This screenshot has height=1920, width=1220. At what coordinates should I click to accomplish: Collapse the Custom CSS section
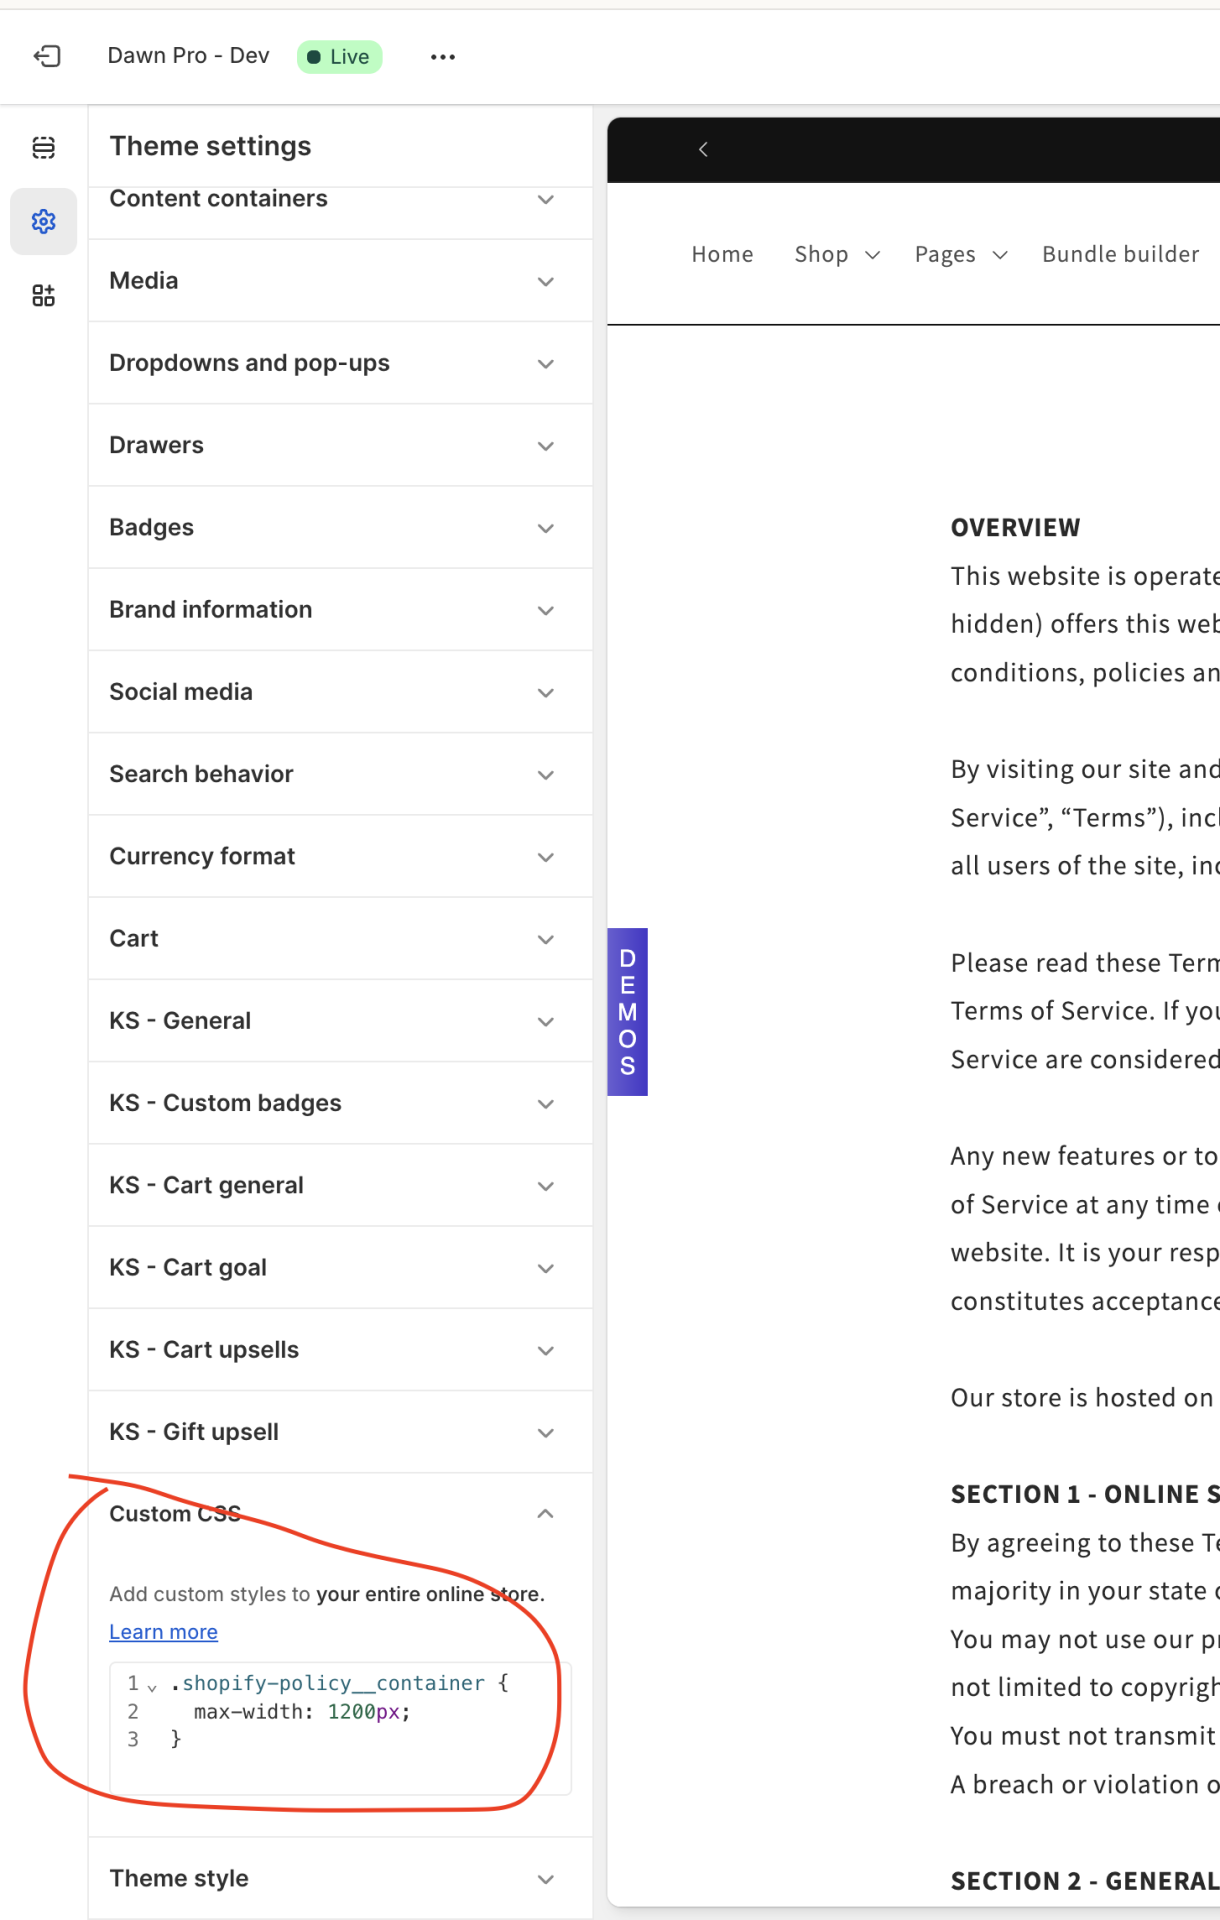[340, 1514]
